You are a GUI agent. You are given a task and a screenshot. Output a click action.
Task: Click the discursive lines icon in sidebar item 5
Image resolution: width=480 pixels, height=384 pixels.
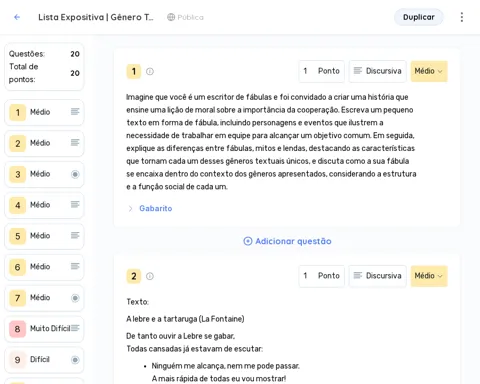[75, 235]
